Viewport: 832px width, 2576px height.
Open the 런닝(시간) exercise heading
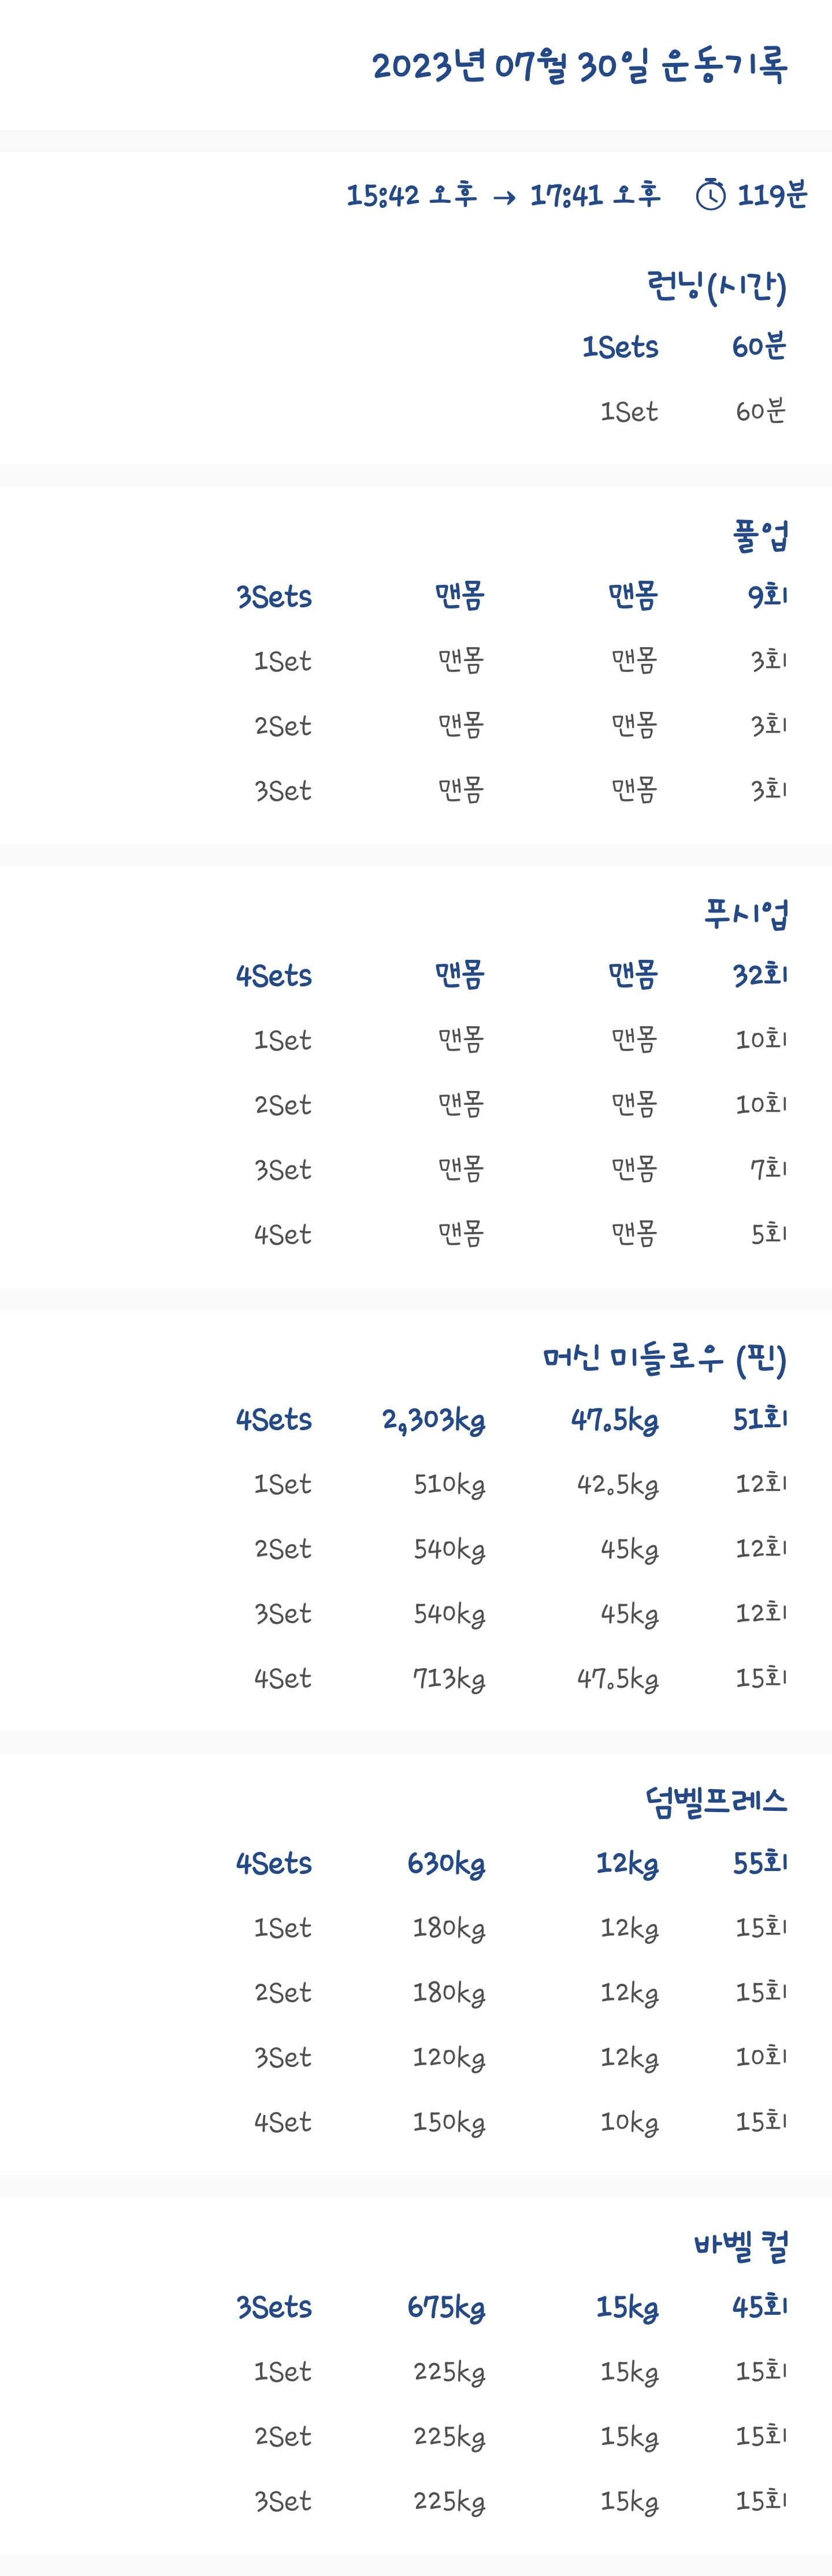pyautogui.click(x=716, y=287)
